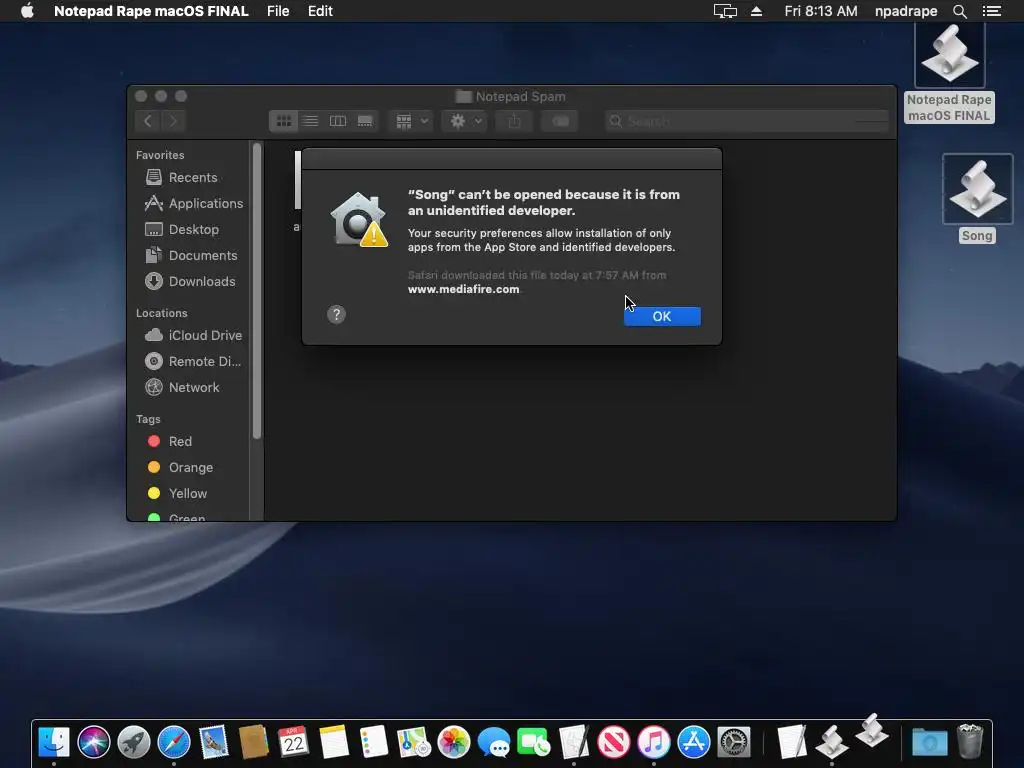Open the File menu

pyautogui.click(x=278, y=11)
